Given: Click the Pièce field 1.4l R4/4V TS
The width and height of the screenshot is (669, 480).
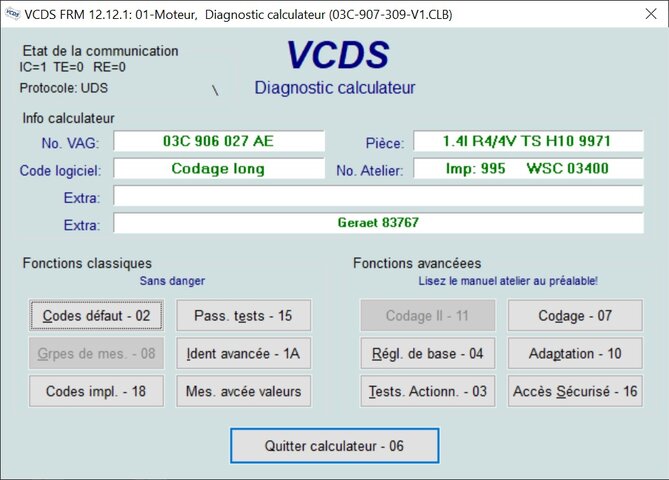Looking at the screenshot, I should point(528,141).
